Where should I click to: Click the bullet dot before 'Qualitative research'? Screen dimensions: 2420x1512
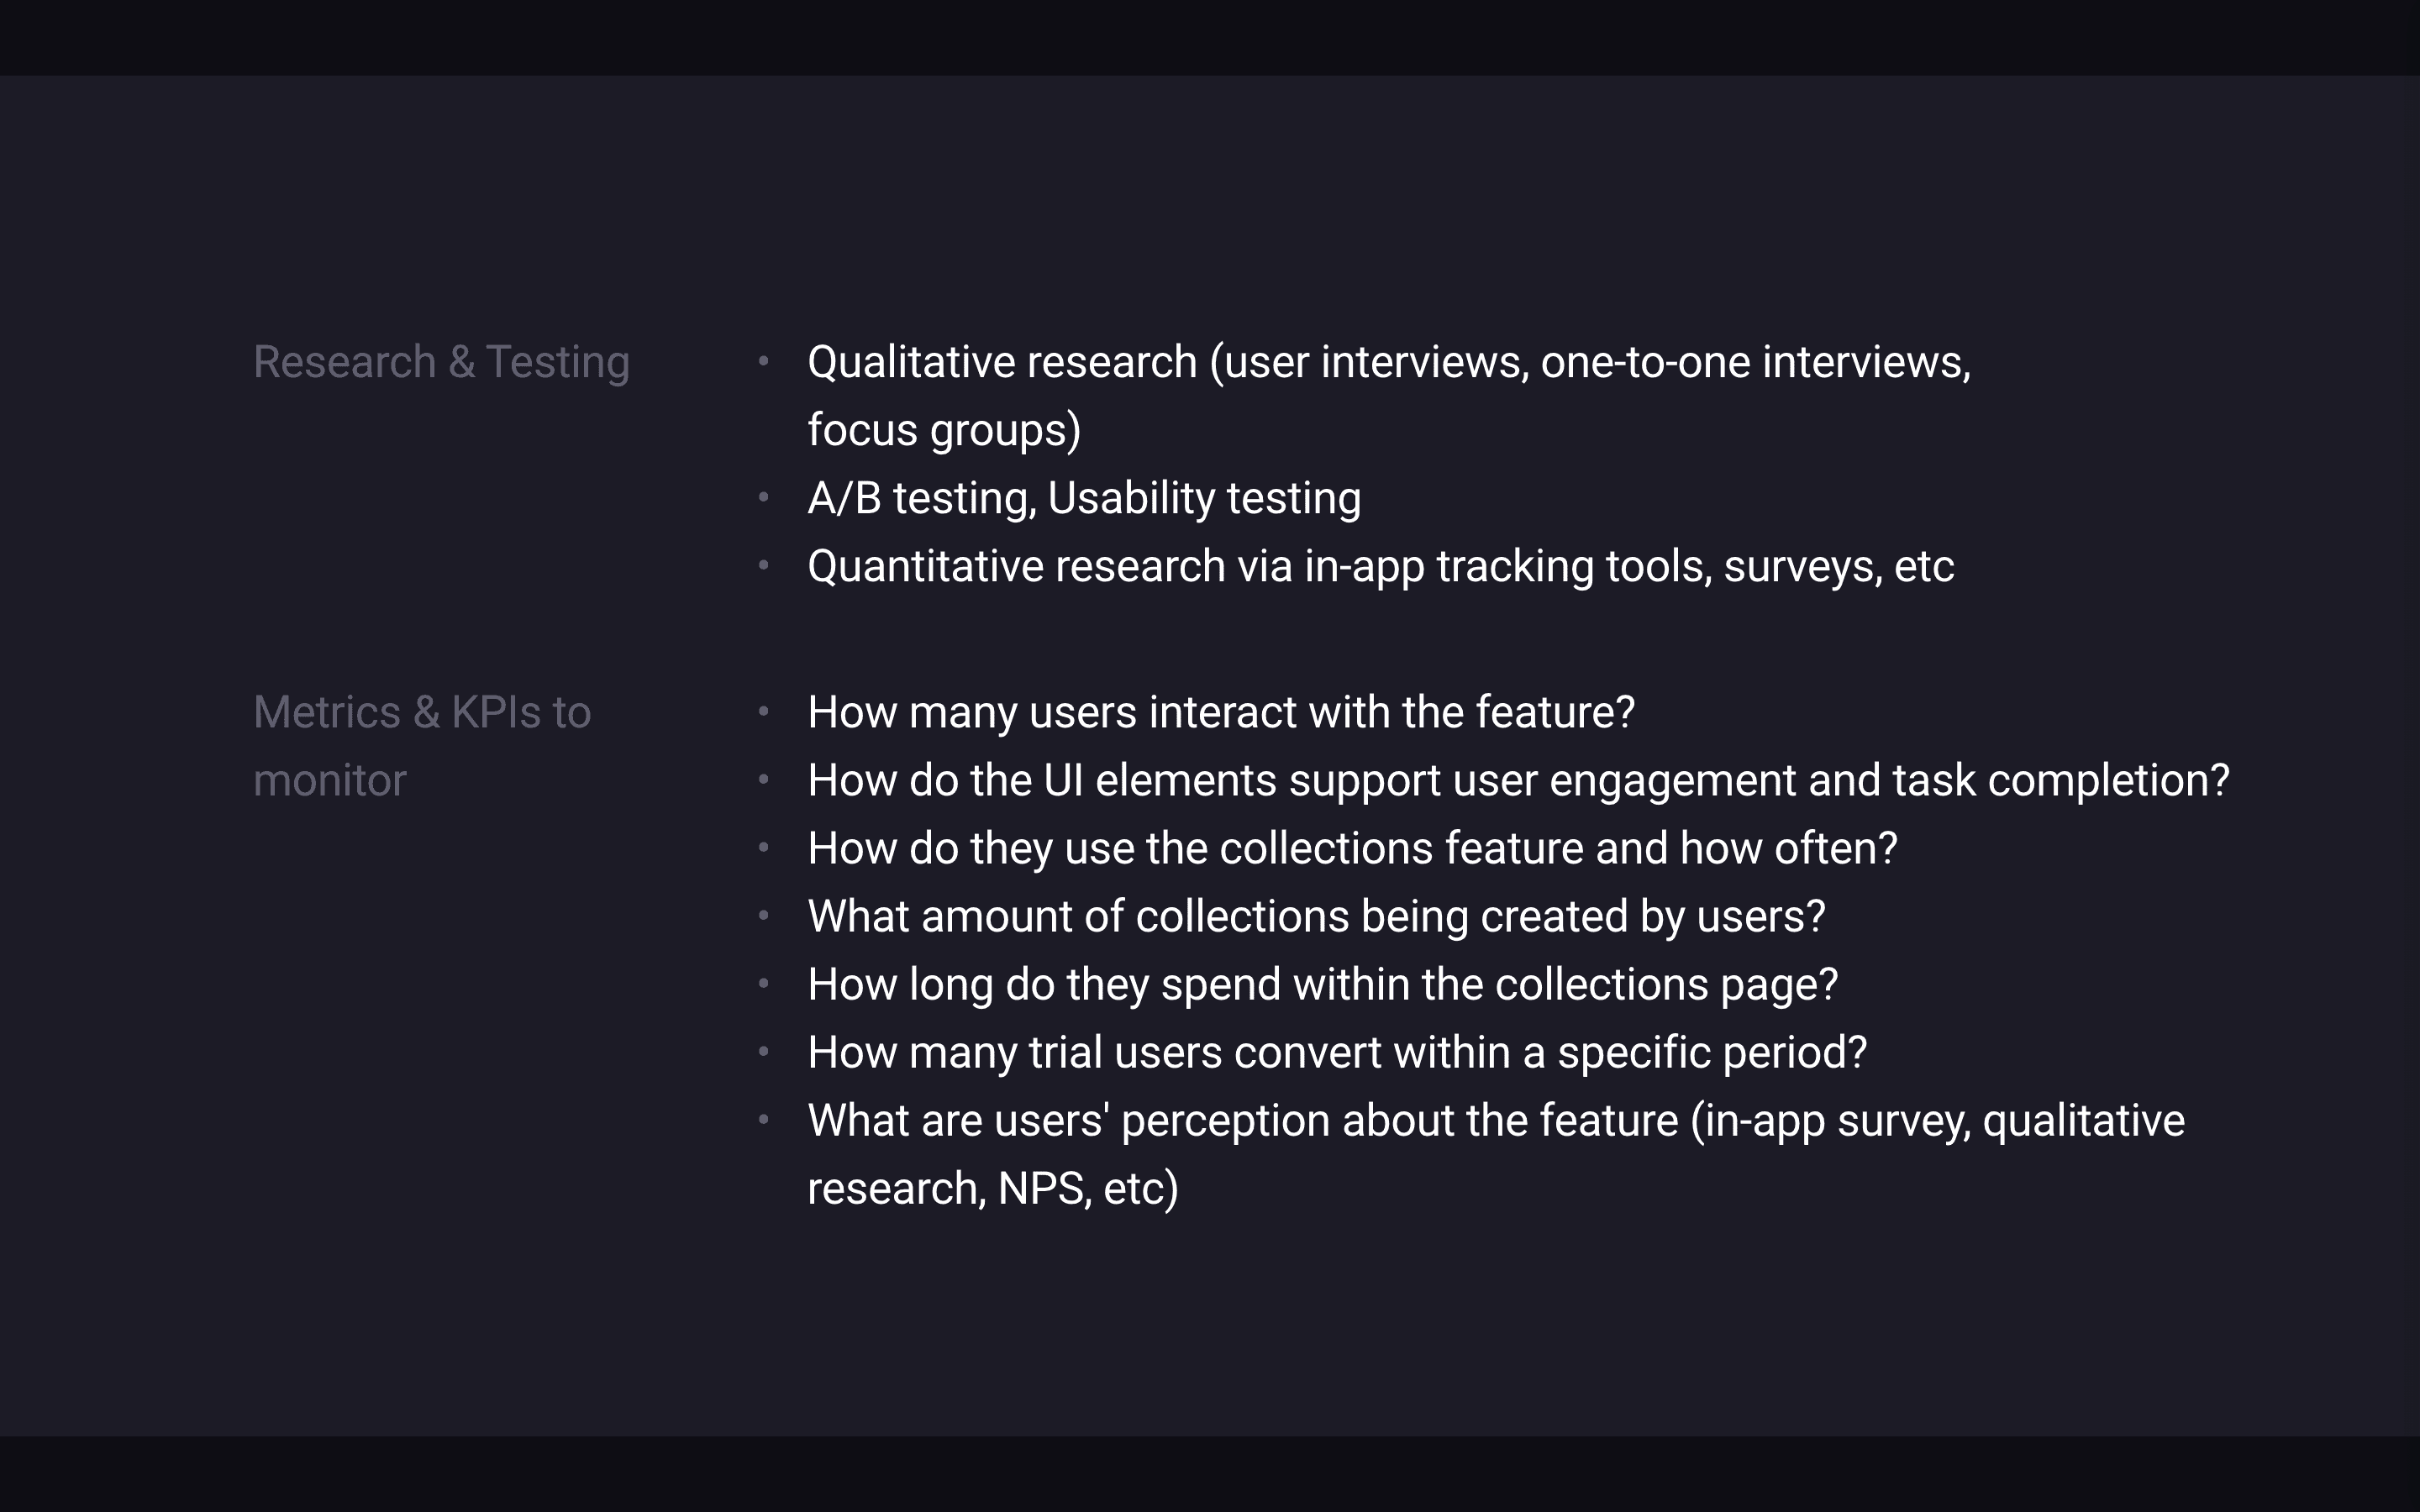(x=763, y=361)
